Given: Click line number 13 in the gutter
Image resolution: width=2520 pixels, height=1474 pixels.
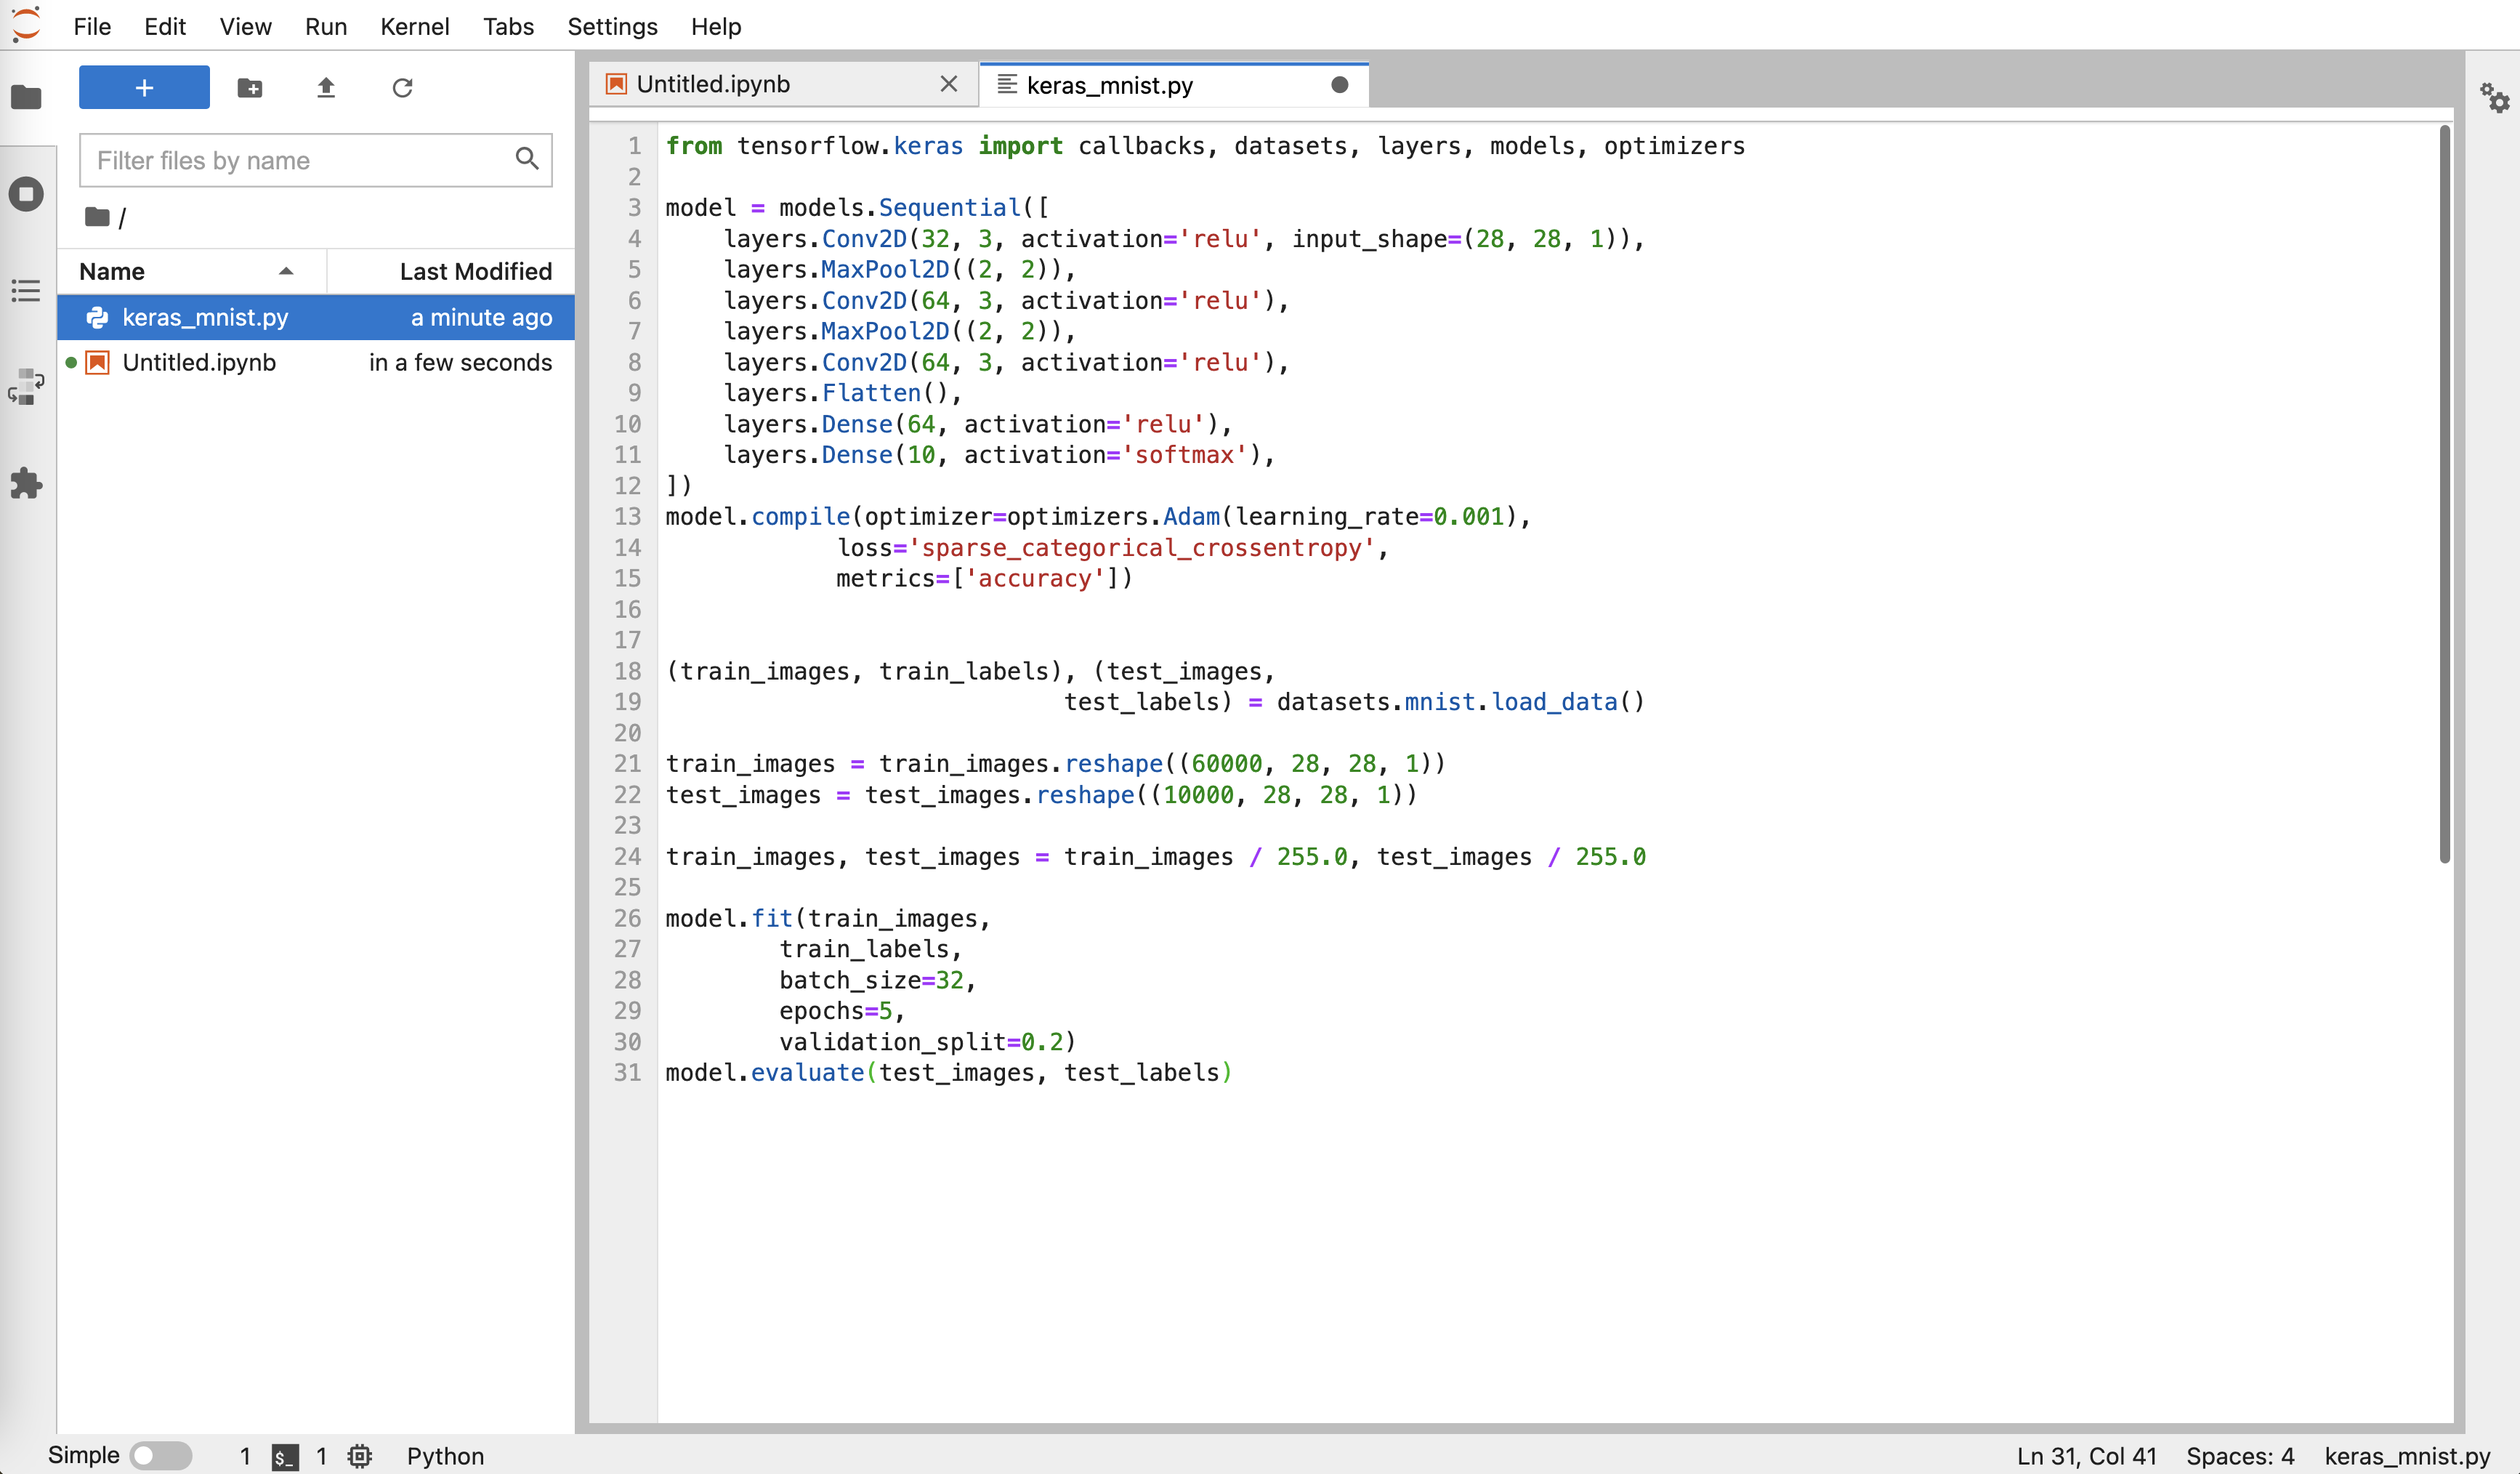Looking at the screenshot, I should tap(627, 516).
